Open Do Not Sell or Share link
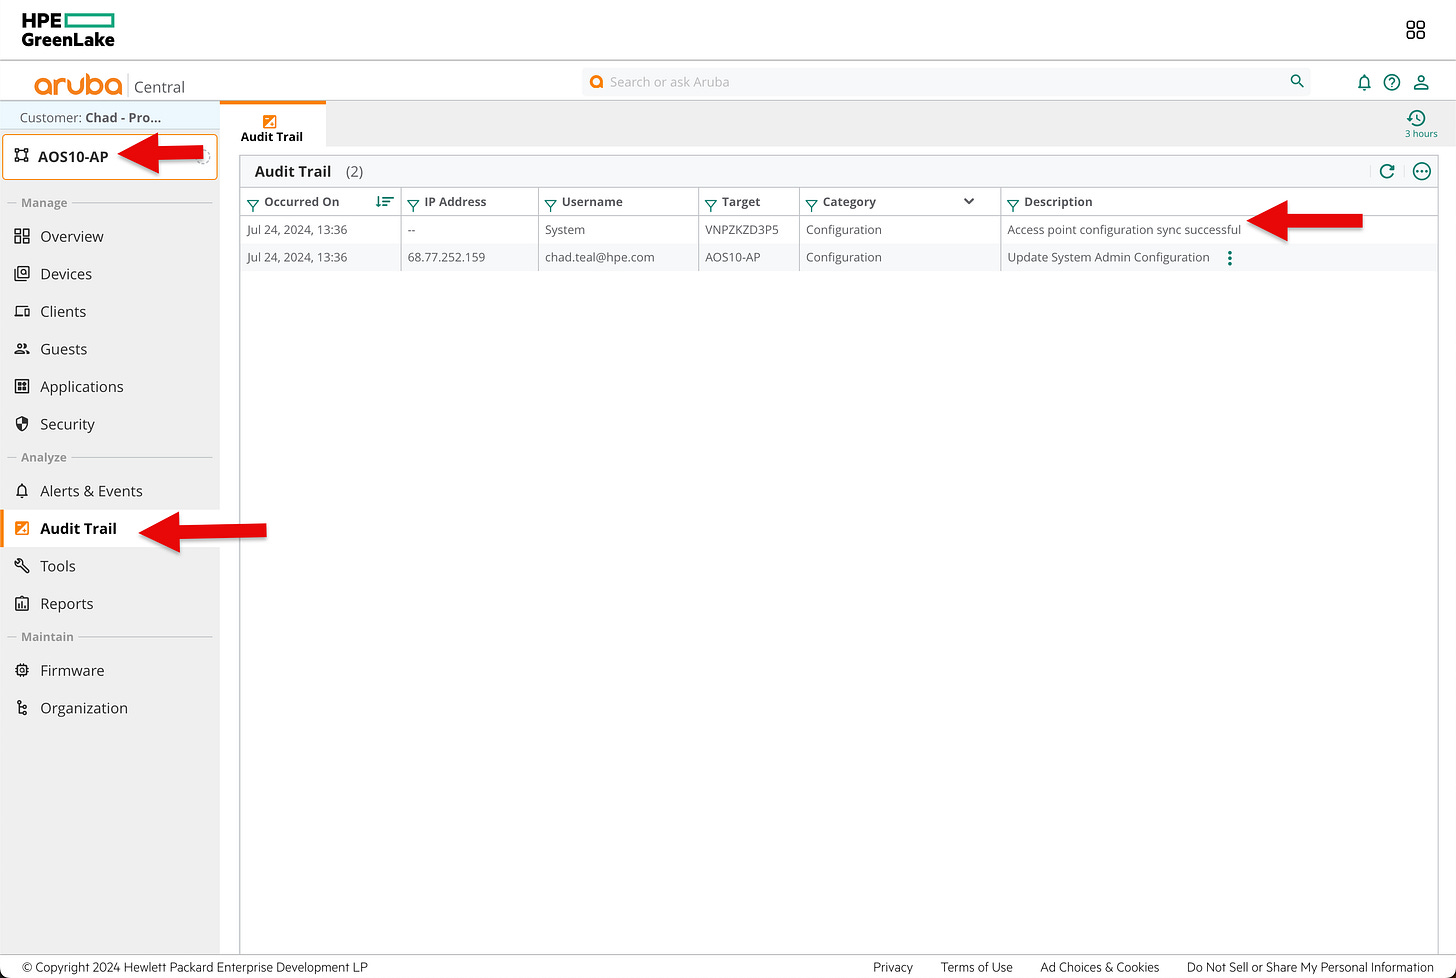 click(x=1308, y=967)
